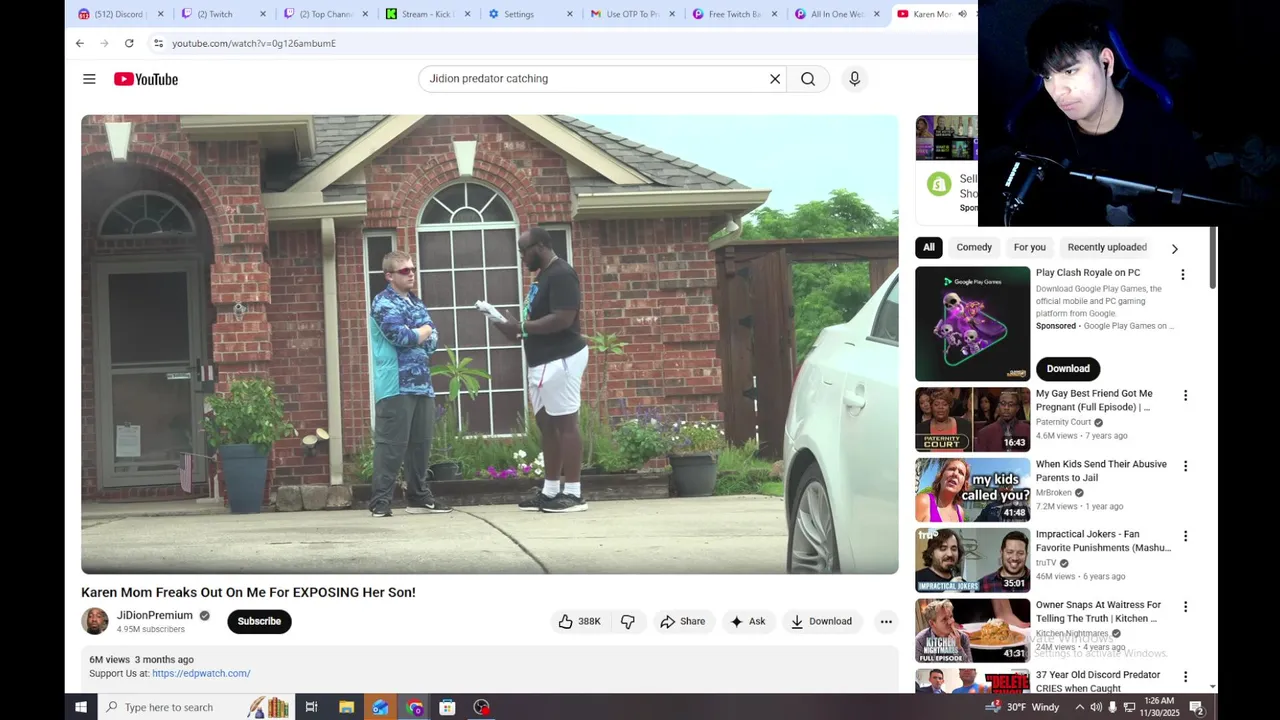Image resolution: width=1280 pixels, height=720 pixels.
Task: Open 'When Kids Send Their Abusive Parents' video
Action: click(x=1101, y=471)
